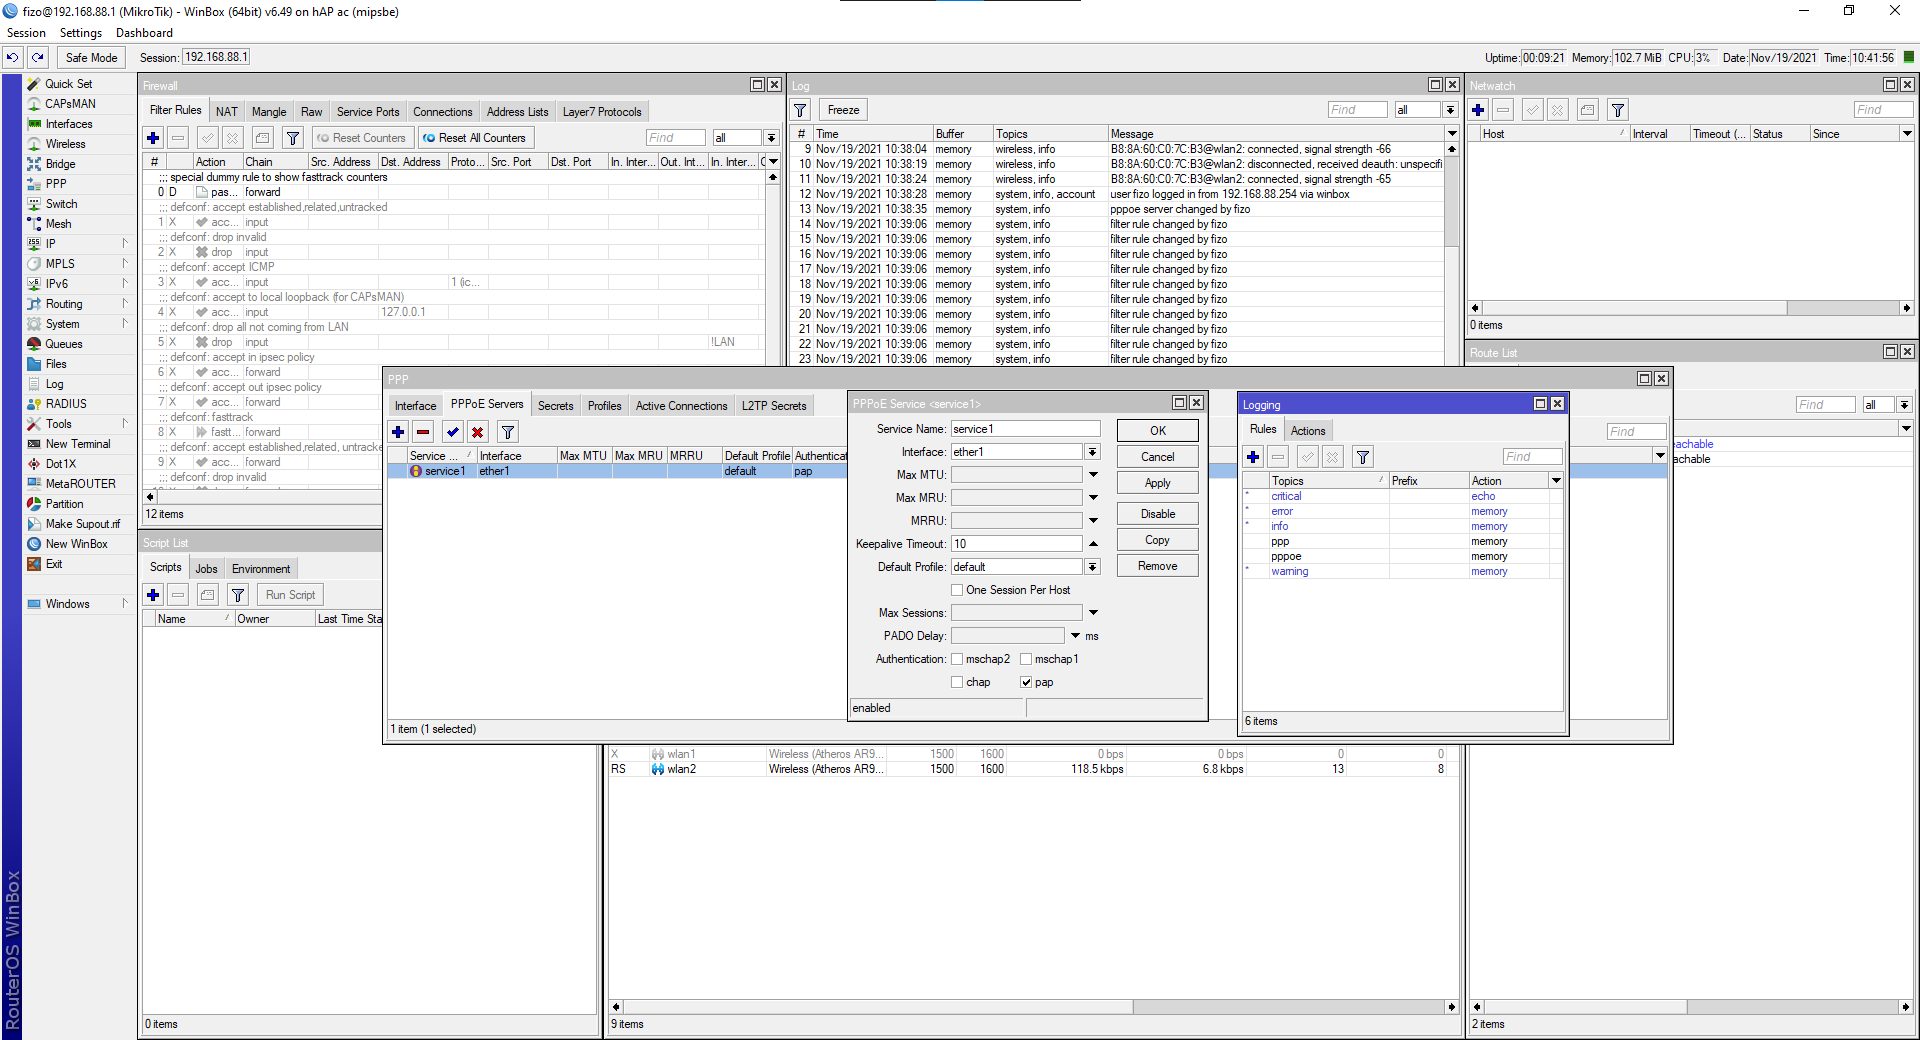Remove selected PPPoE server with minus icon
Image resolution: width=1920 pixels, height=1040 pixels.
(x=423, y=432)
